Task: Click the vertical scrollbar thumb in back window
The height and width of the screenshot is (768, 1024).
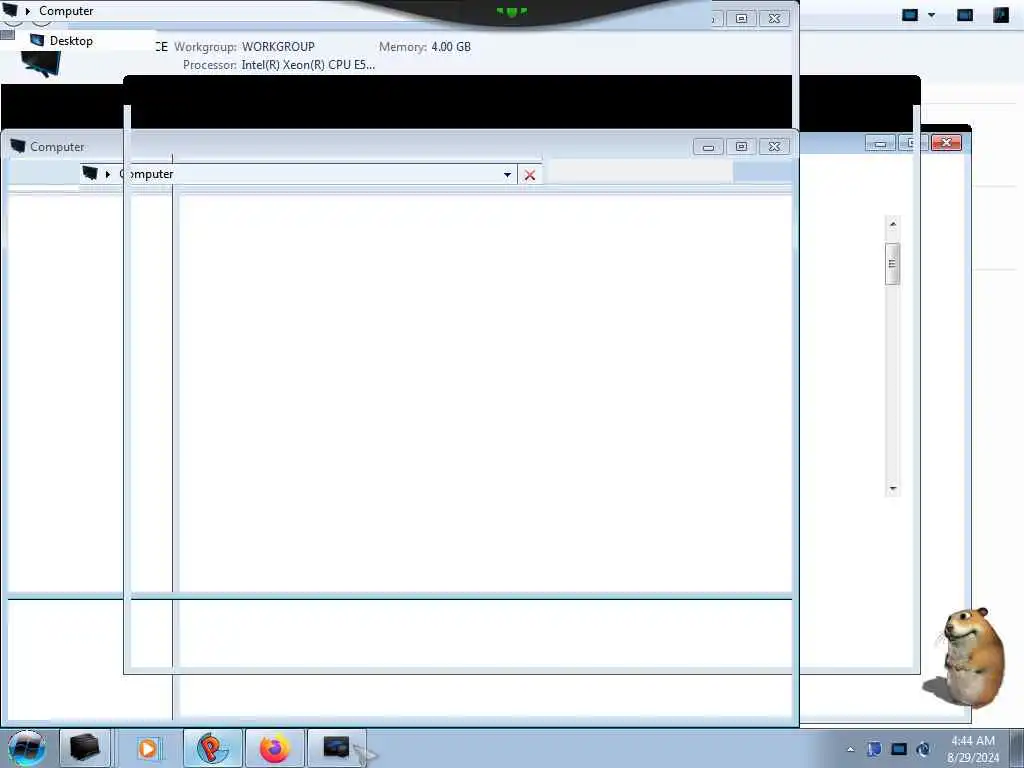Action: pos(893,264)
